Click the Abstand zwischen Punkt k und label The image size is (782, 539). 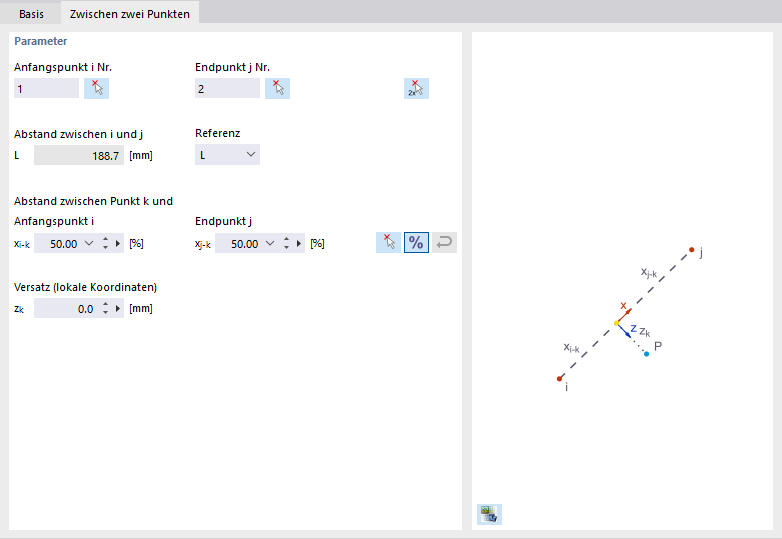click(93, 201)
